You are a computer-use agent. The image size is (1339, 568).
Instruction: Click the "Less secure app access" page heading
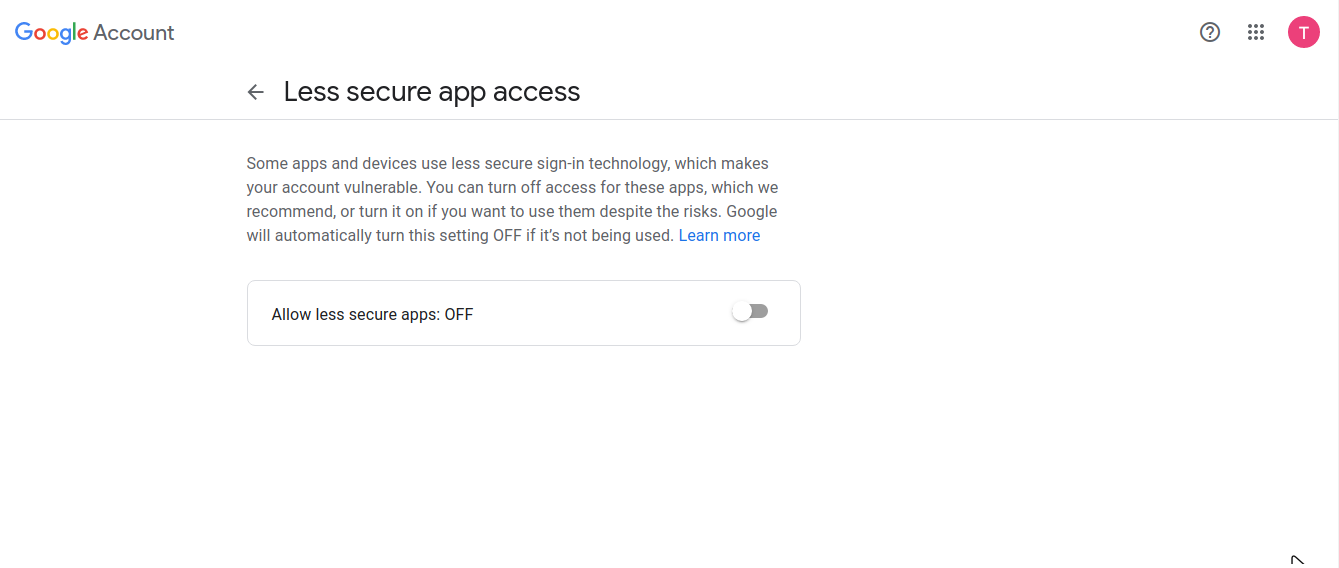432,92
